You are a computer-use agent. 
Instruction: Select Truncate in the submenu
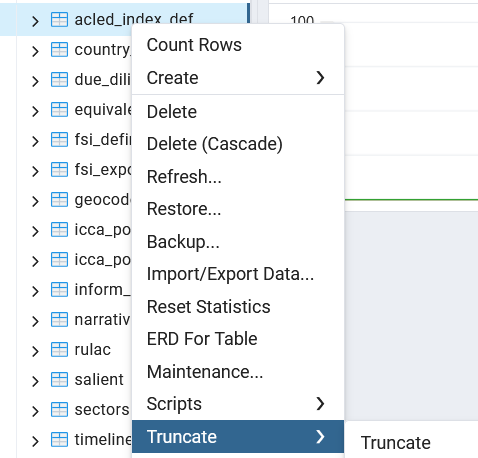pos(396,443)
